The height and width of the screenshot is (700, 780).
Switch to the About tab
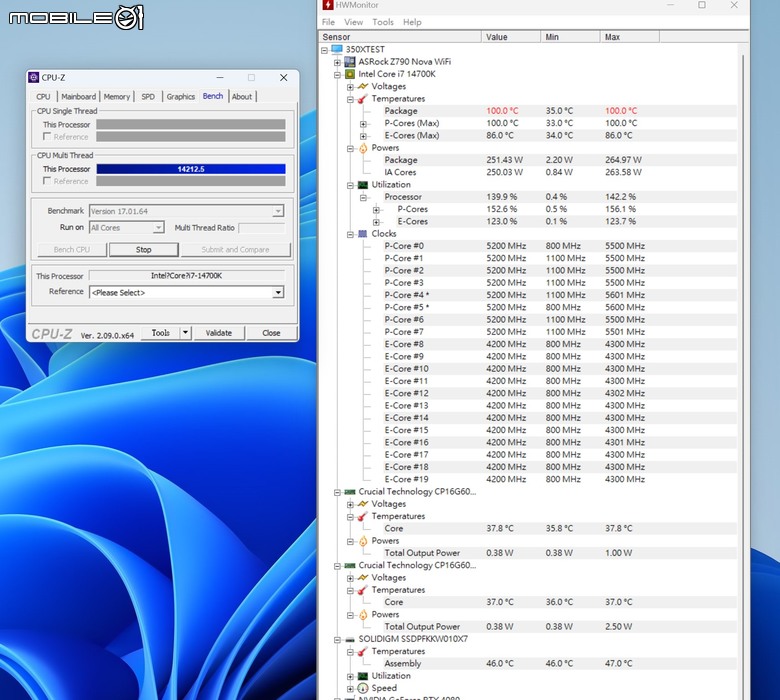click(x=242, y=97)
